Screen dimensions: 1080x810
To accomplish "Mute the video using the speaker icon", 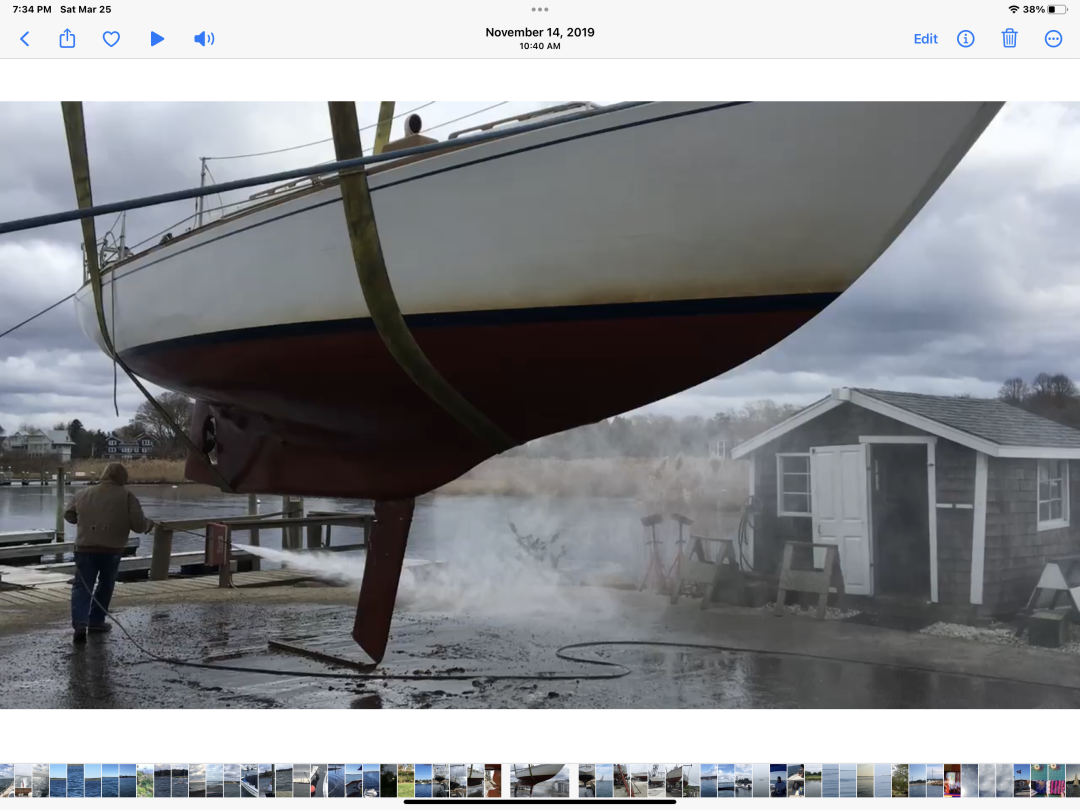I will (204, 39).
